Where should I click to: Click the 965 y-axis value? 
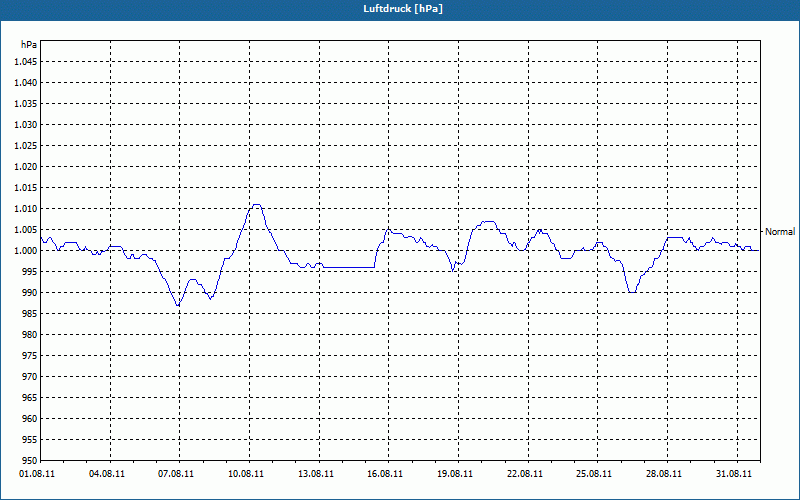coord(31,397)
